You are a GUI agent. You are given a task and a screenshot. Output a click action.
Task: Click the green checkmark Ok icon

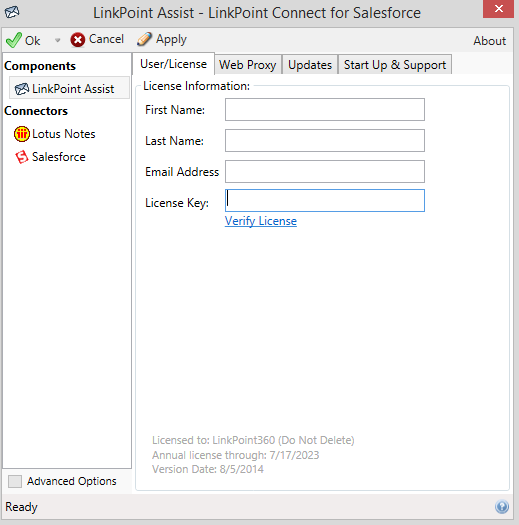point(14,40)
